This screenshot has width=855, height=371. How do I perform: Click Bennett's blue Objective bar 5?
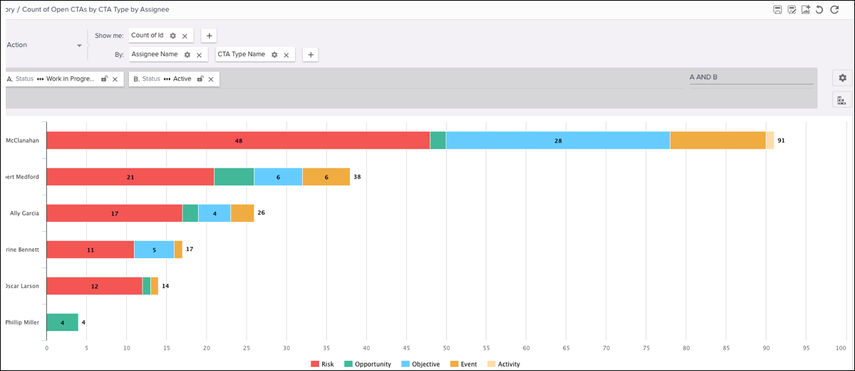(154, 249)
